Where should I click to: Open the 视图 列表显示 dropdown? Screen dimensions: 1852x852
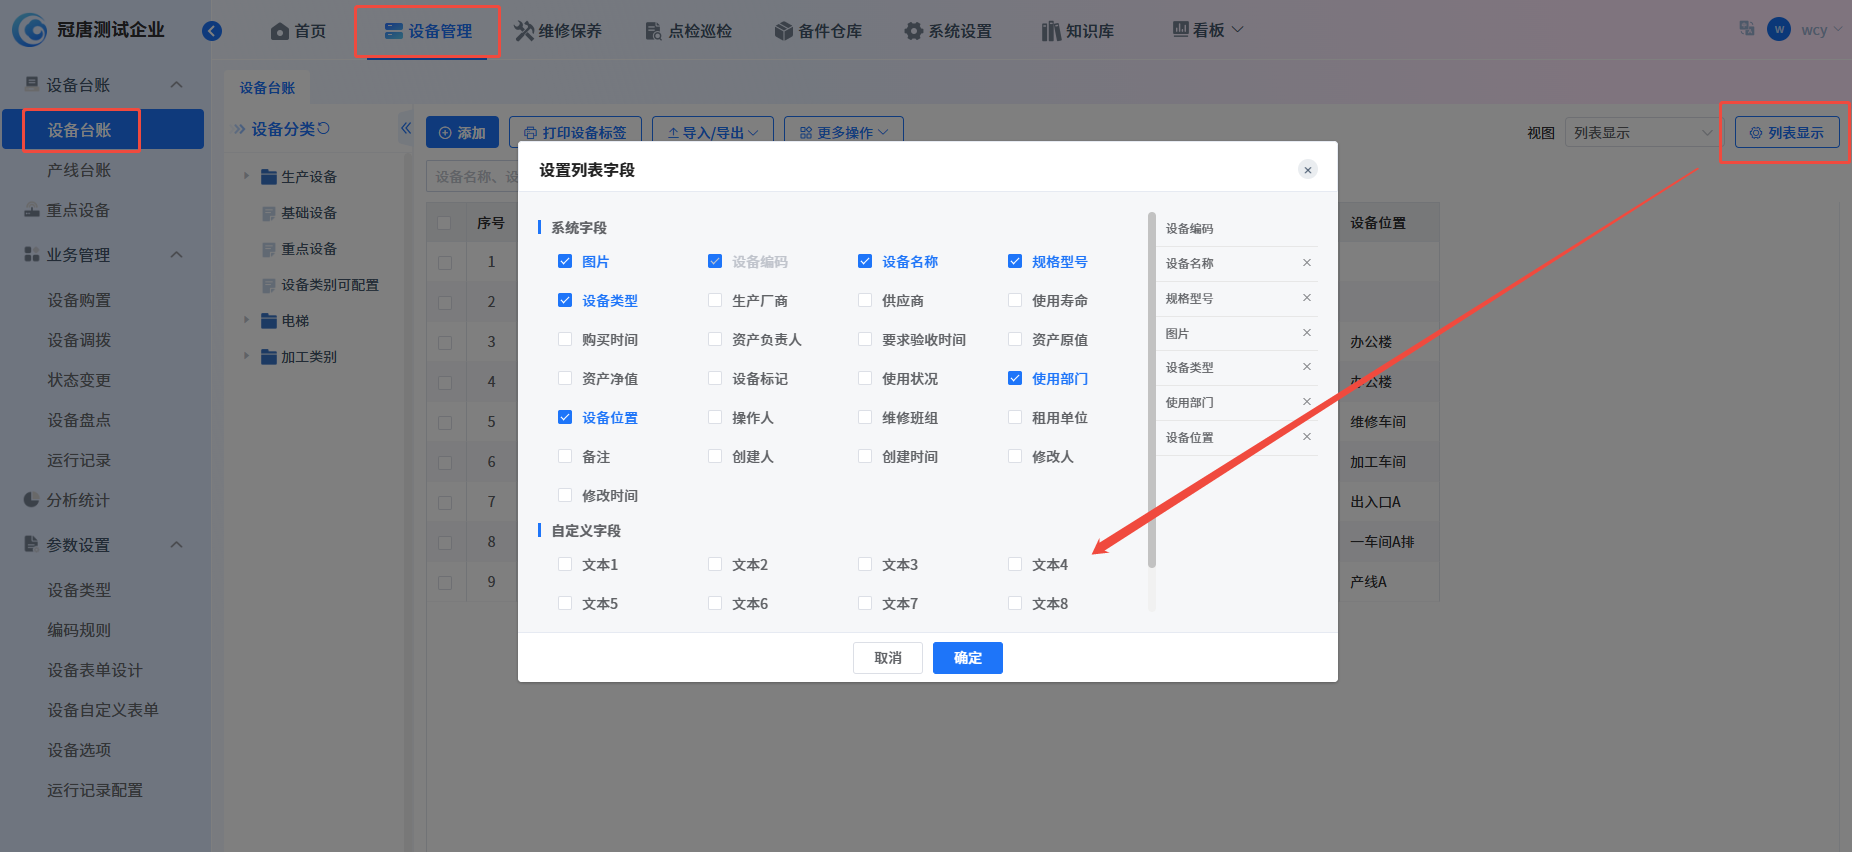tap(1641, 133)
